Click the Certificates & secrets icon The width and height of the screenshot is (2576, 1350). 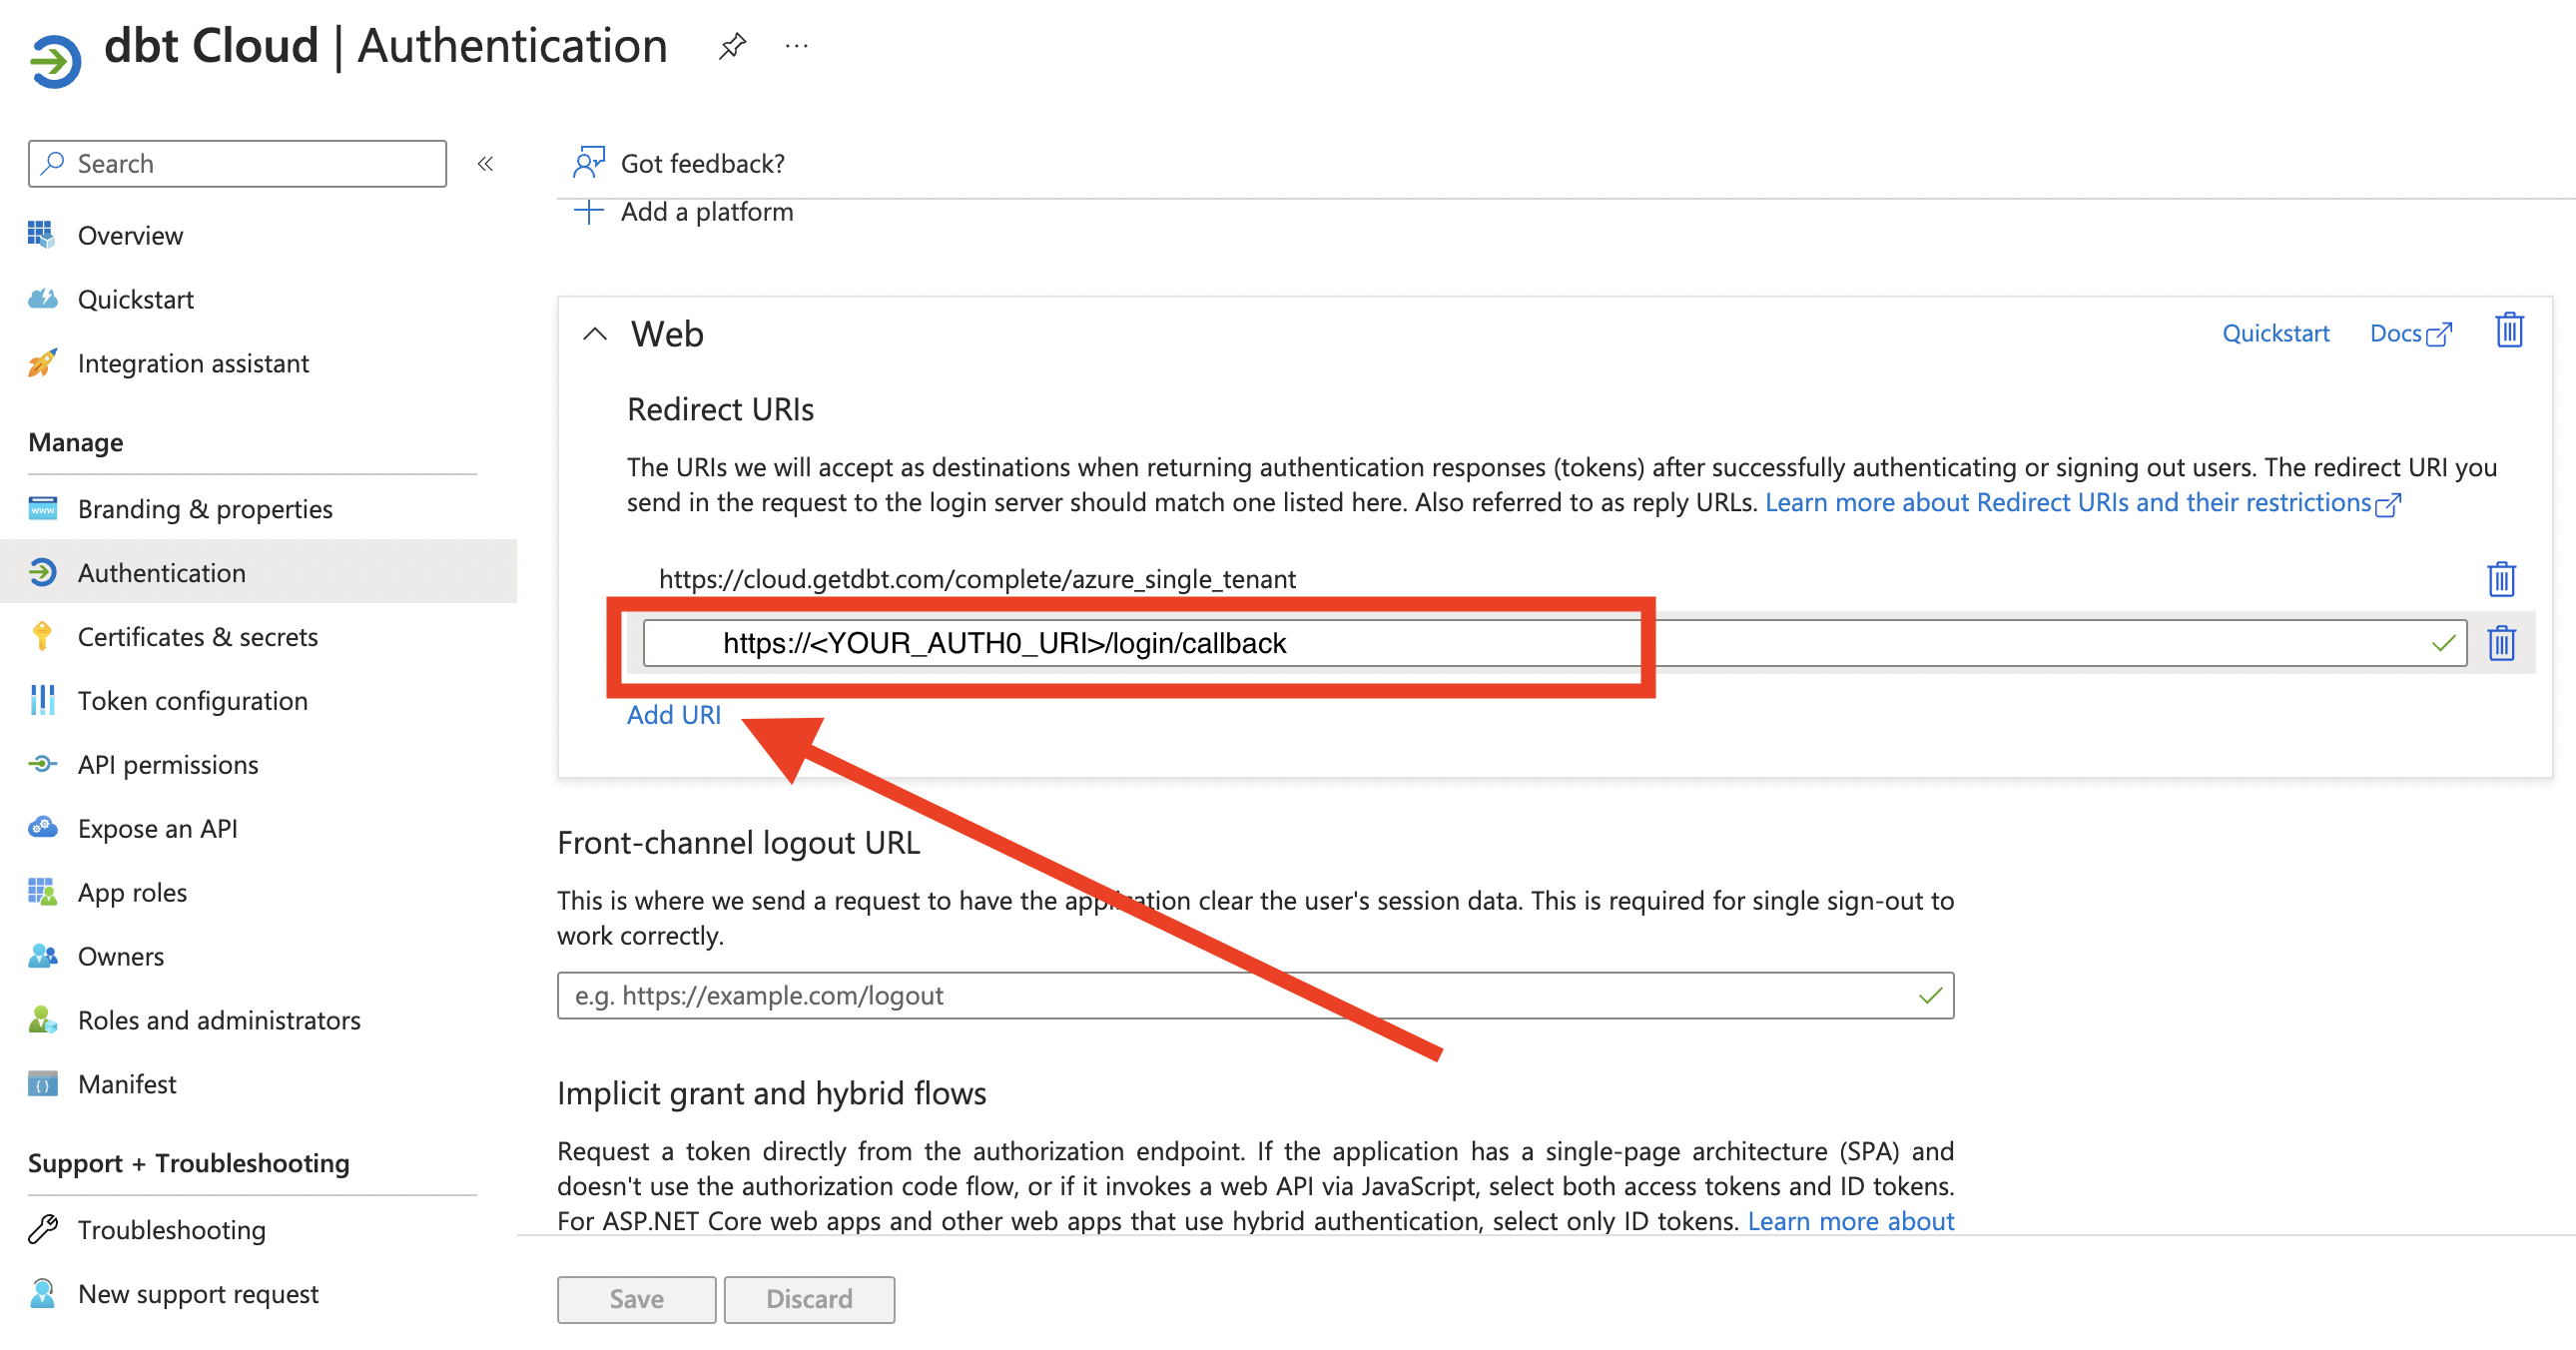[x=43, y=636]
